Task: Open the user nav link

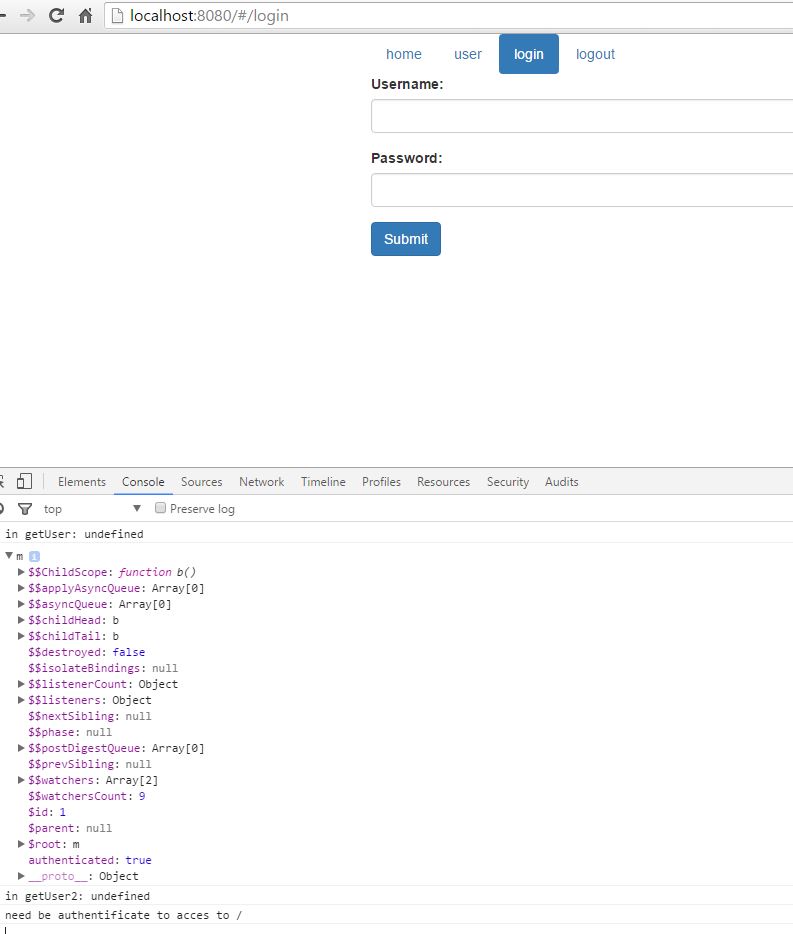Action: point(468,54)
